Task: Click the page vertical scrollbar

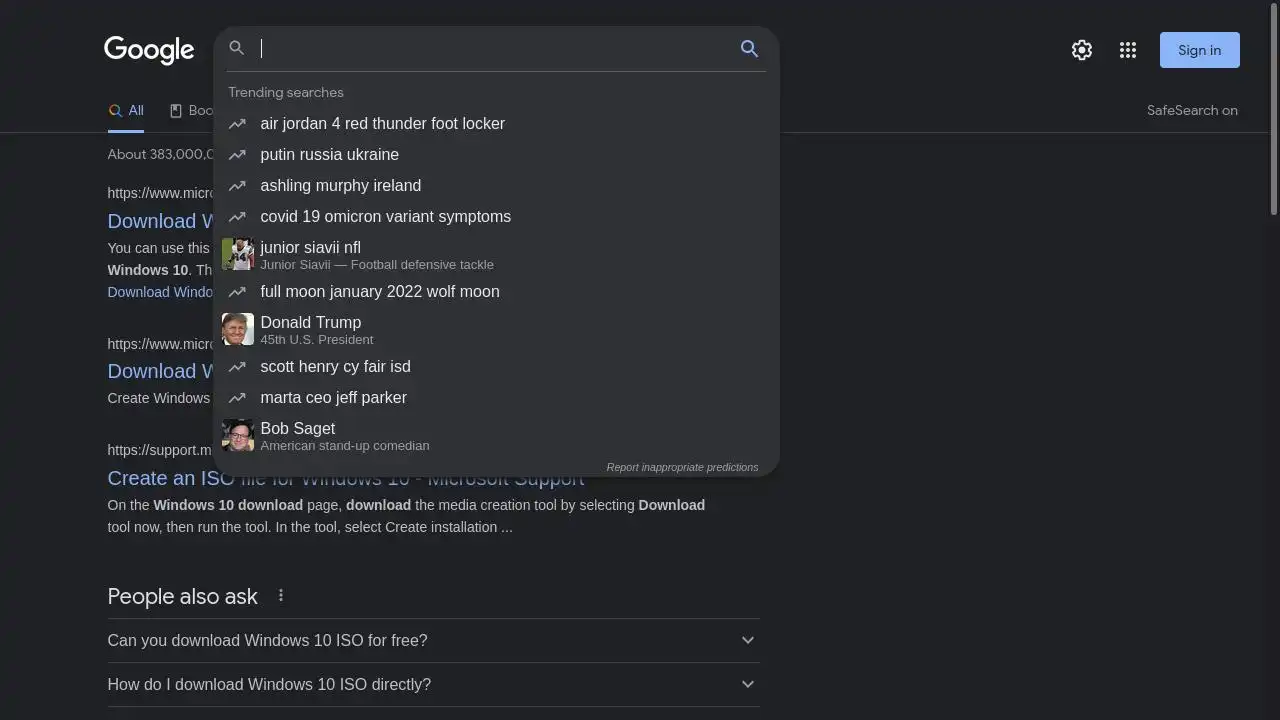Action: click(x=1273, y=110)
